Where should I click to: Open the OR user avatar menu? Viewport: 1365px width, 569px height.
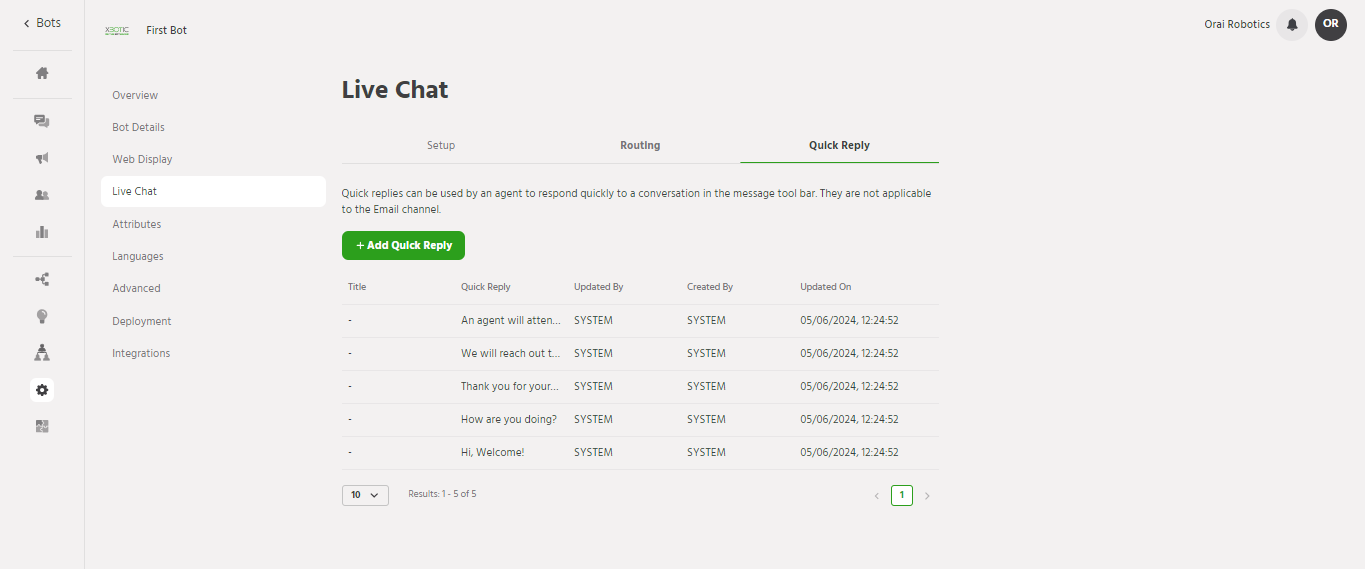point(1330,25)
